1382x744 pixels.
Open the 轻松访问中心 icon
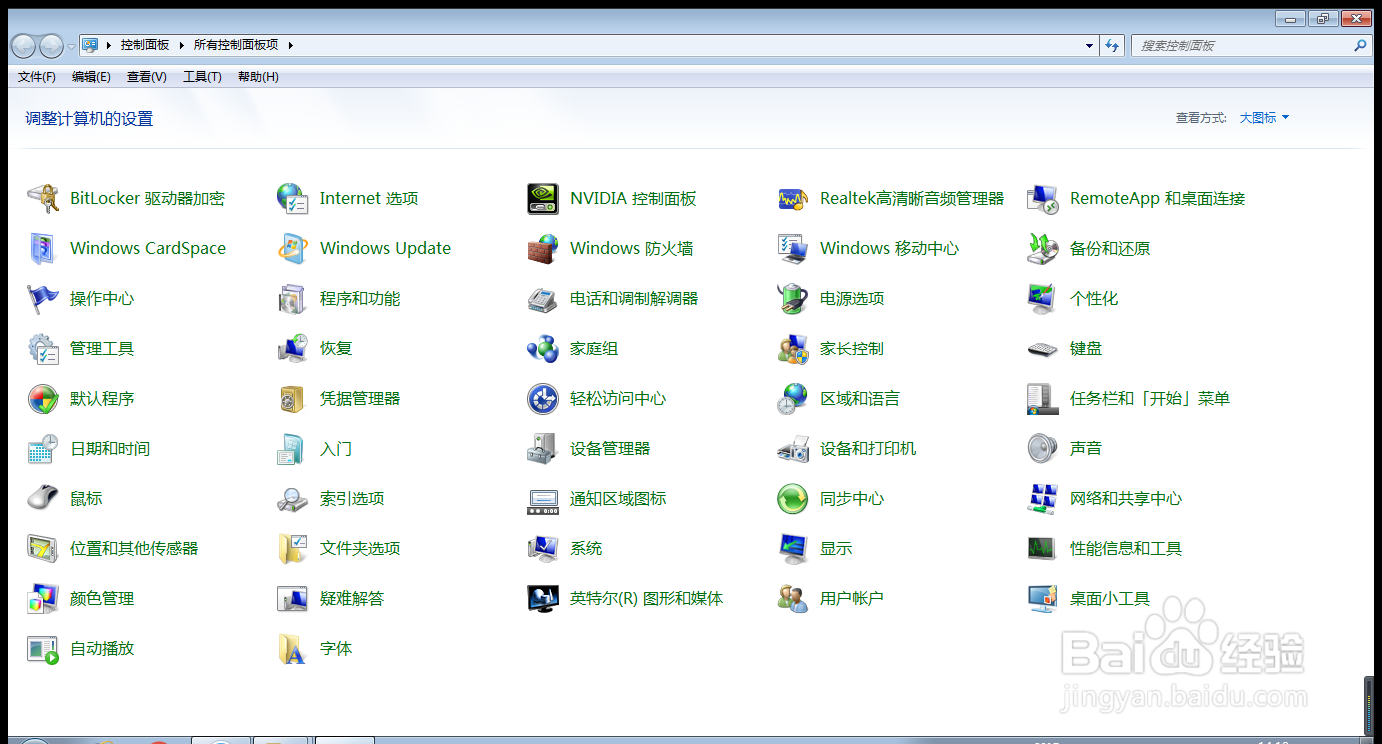543,398
